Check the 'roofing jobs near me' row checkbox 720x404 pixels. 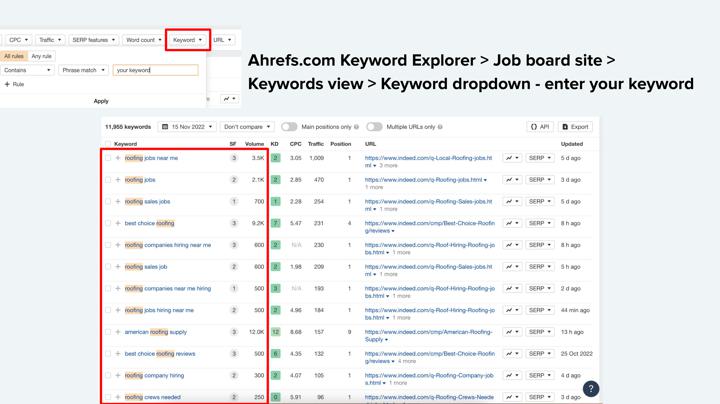(x=108, y=158)
